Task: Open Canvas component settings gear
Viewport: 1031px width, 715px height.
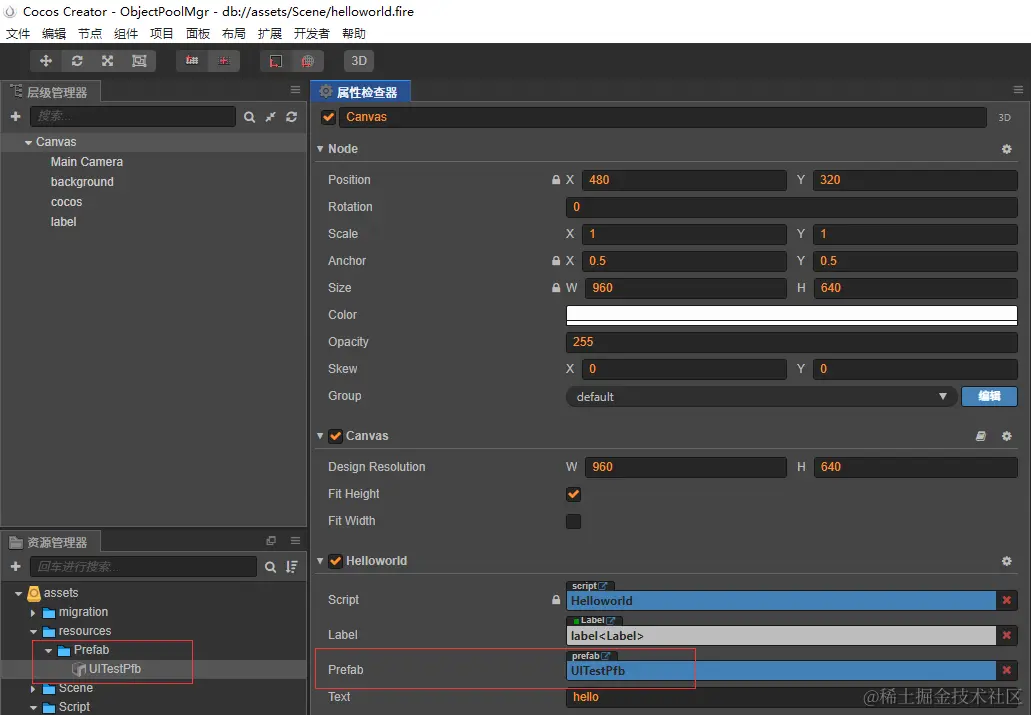Action: tap(1007, 436)
